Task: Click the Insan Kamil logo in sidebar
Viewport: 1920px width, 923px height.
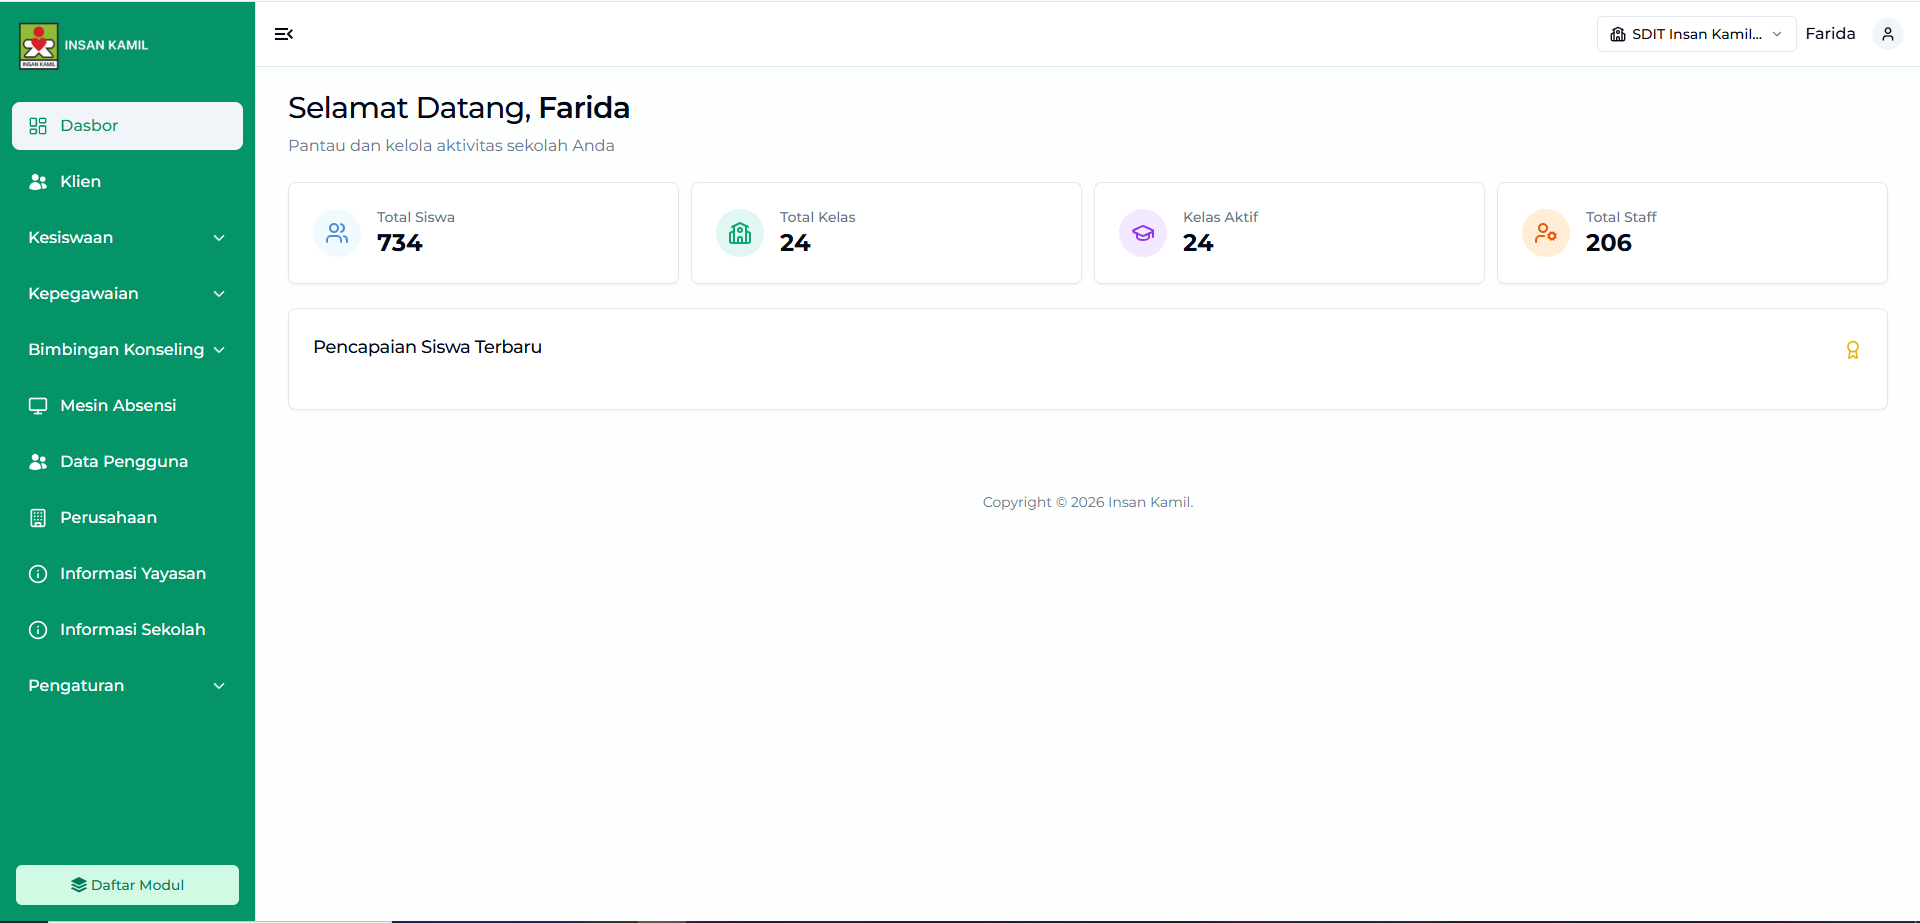Action: 39,46
